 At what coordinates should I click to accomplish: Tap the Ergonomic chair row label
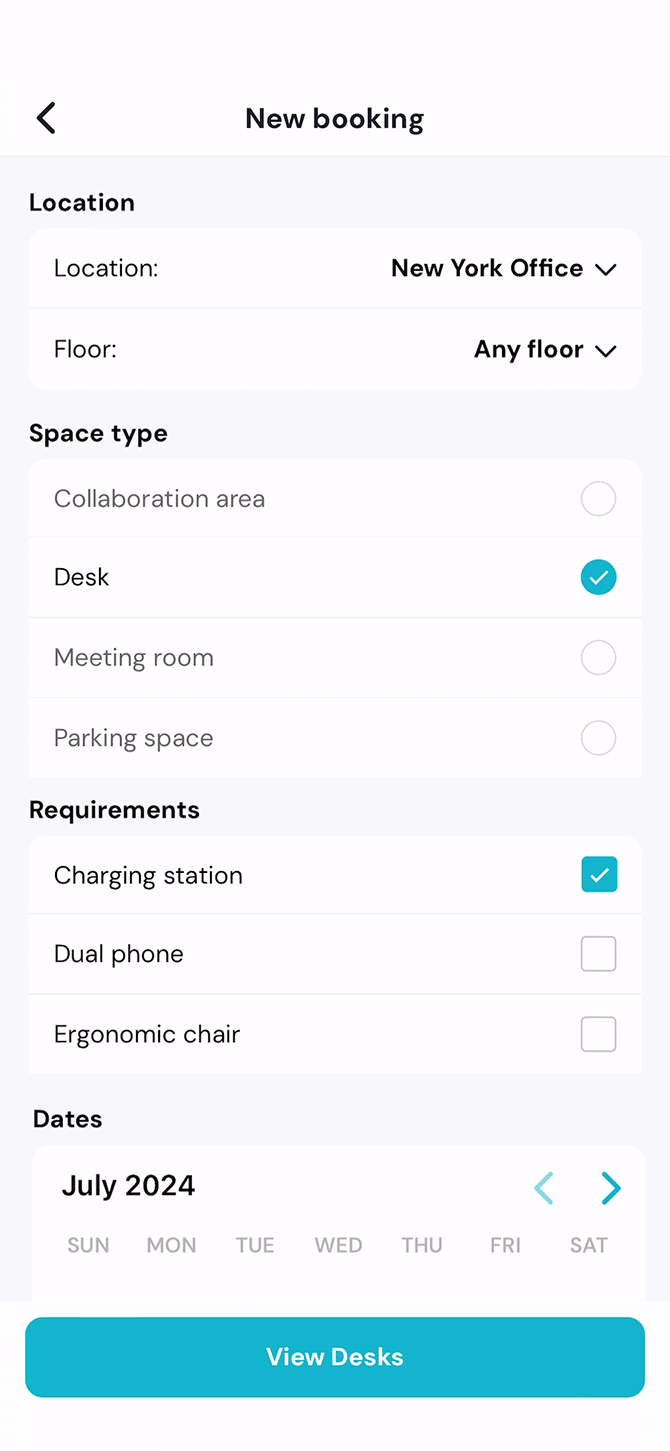pyautogui.click(x=147, y=1034)
